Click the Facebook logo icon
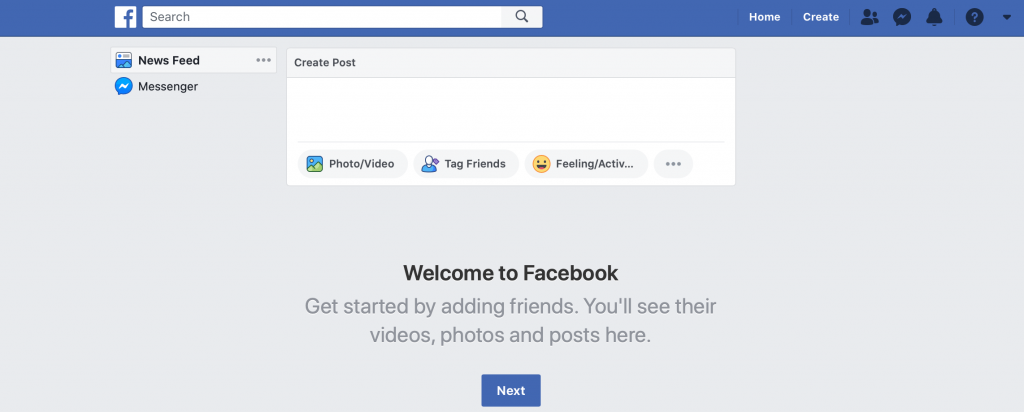 coord(125,17)
